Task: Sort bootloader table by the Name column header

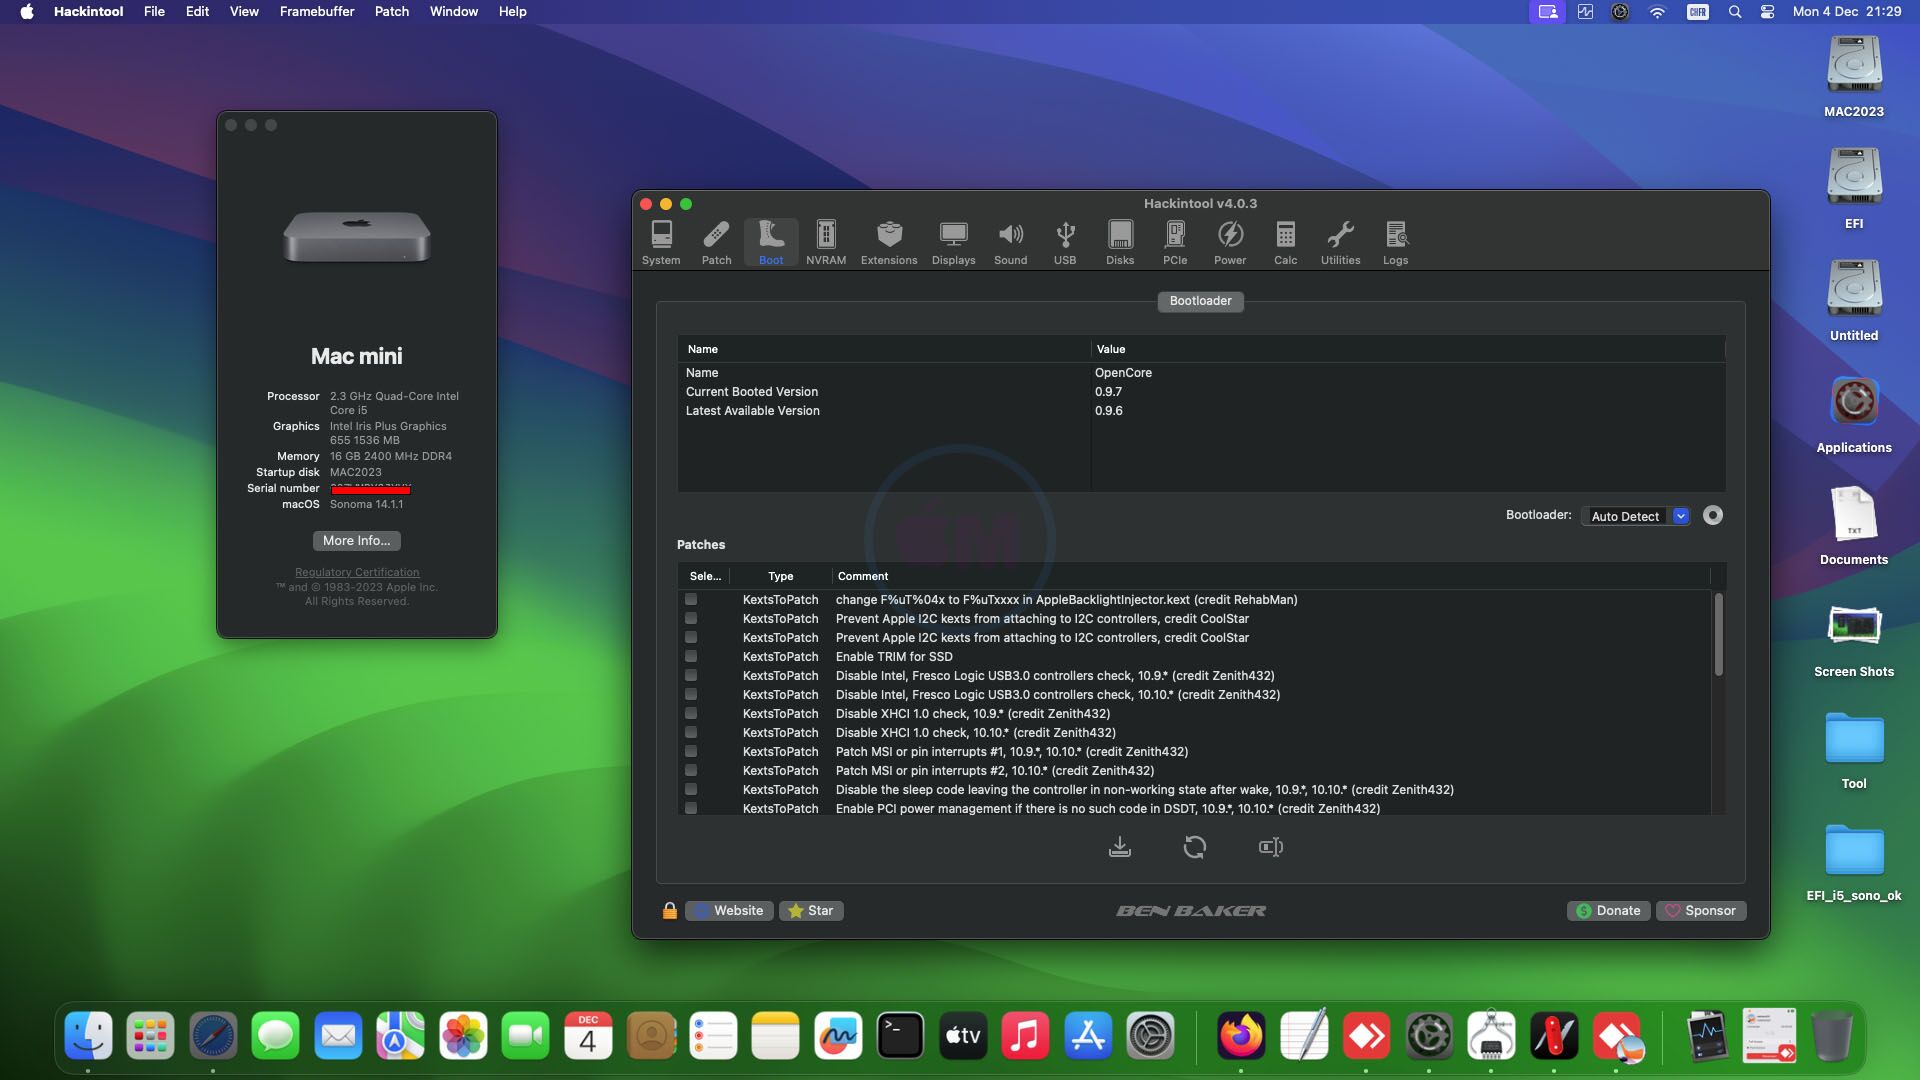Action: (884, 349)
